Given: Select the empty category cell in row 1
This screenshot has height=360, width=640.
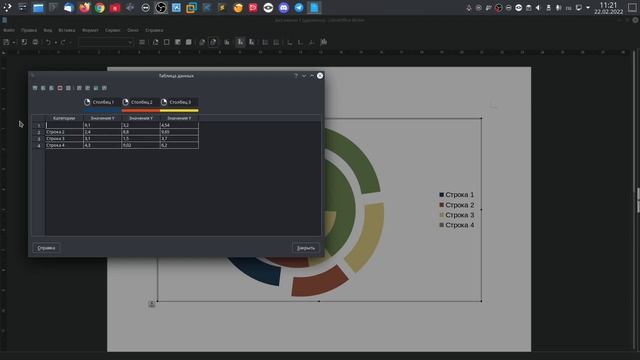Looking at the screenshot, I should pyautogui.click(x=64, y=125).
